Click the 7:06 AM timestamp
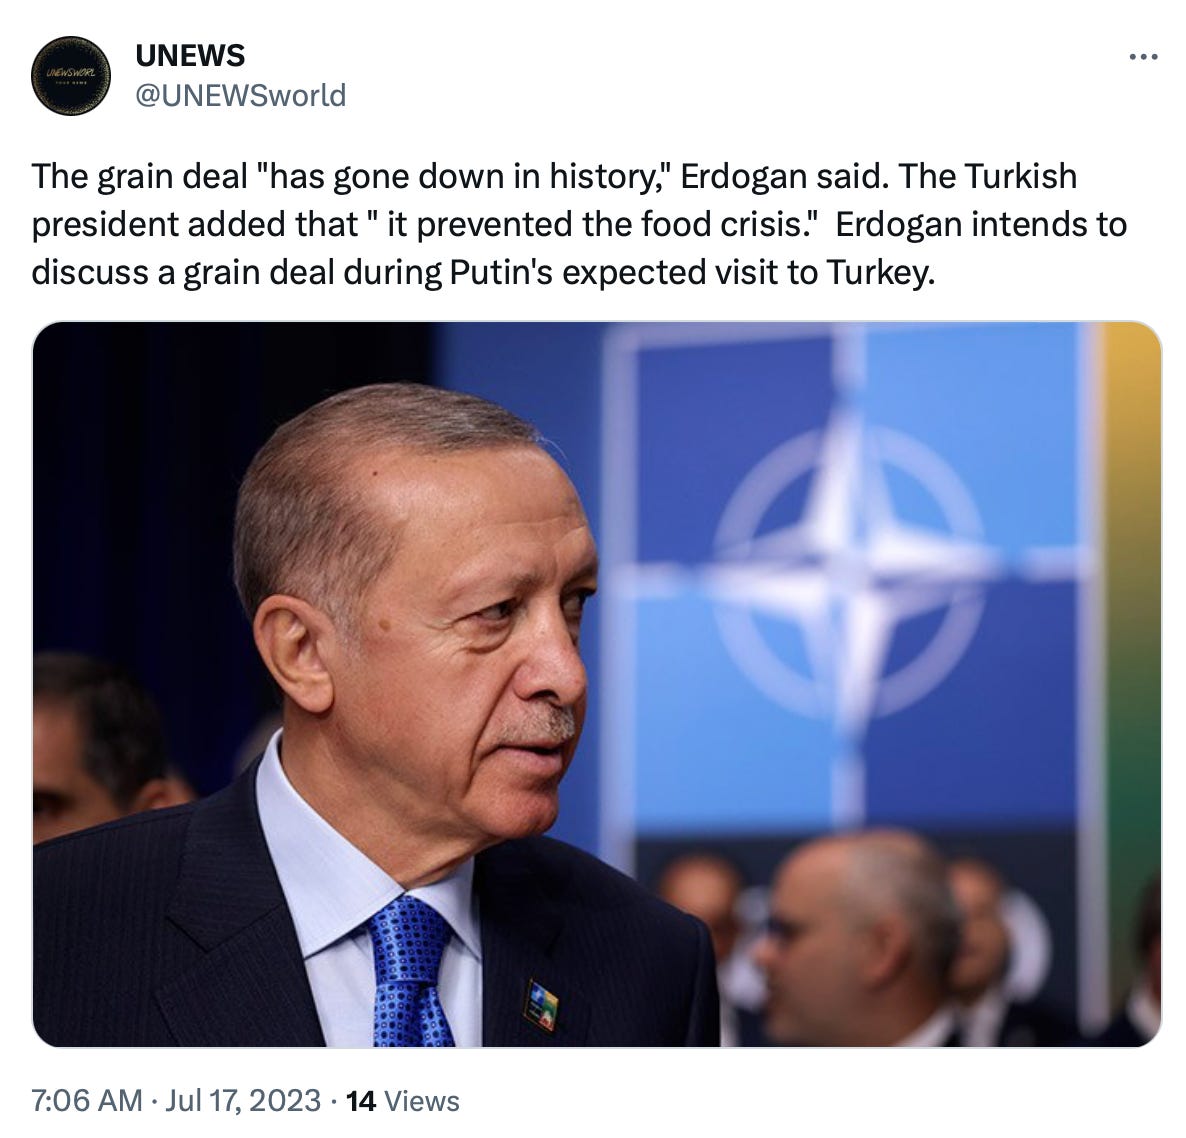Screen dimensions: 1186x1138 (86, 1100)
